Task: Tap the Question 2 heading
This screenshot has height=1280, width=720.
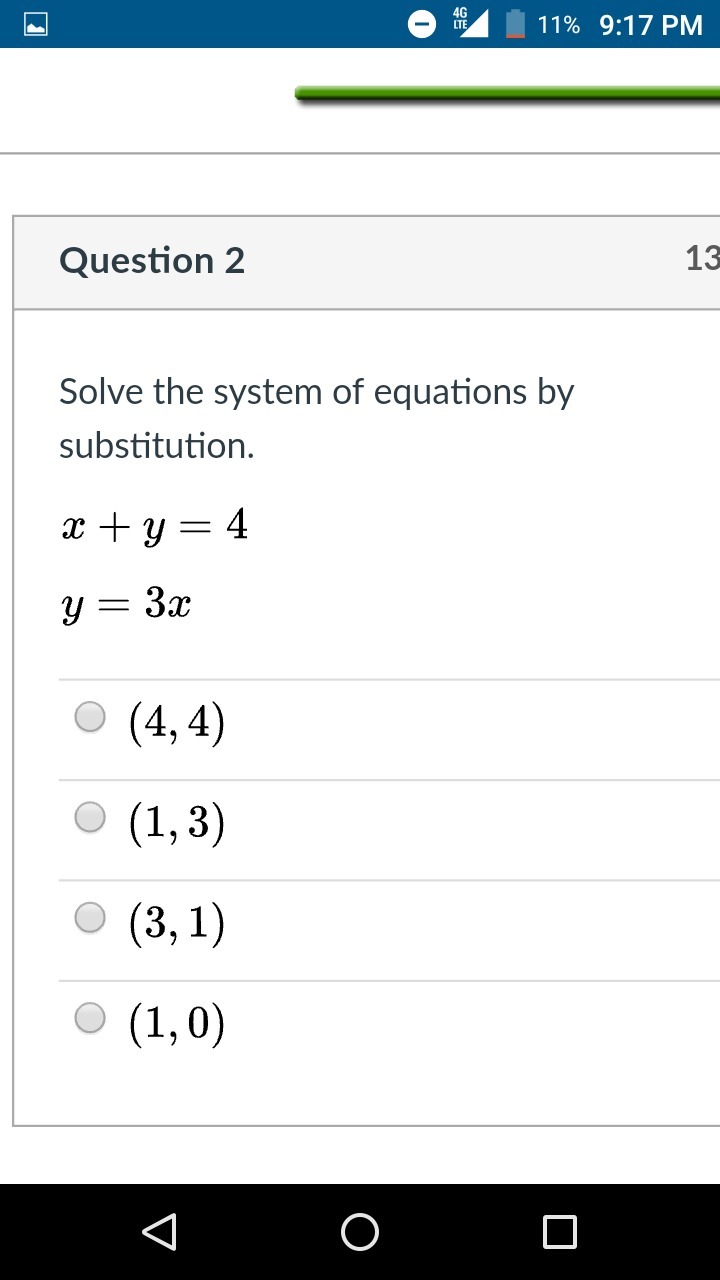Action: click(x=152, y=261)
